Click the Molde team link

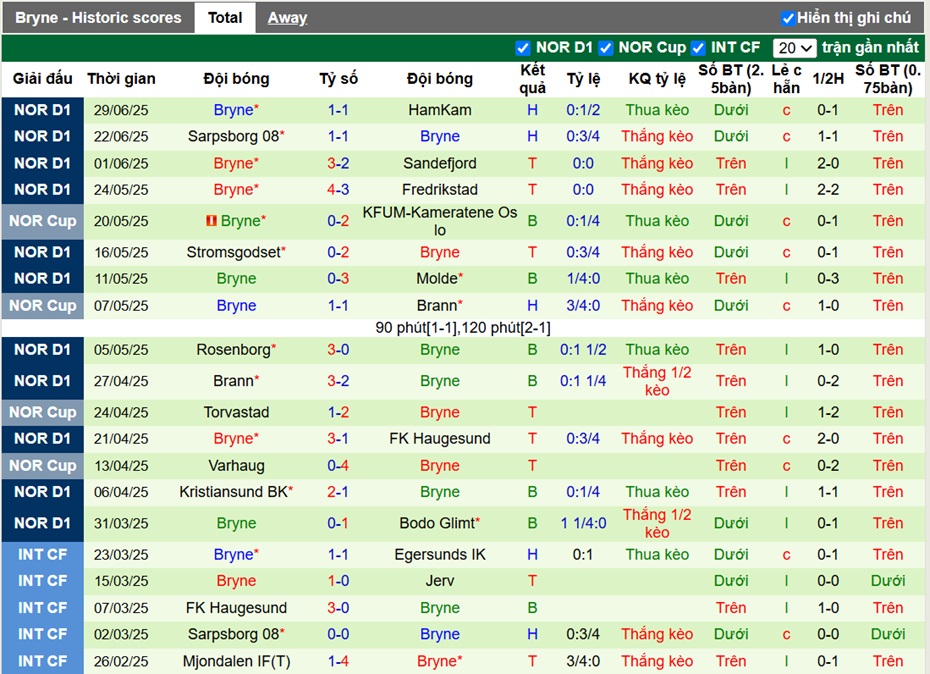pyautogui.click(x=439, y=278)
